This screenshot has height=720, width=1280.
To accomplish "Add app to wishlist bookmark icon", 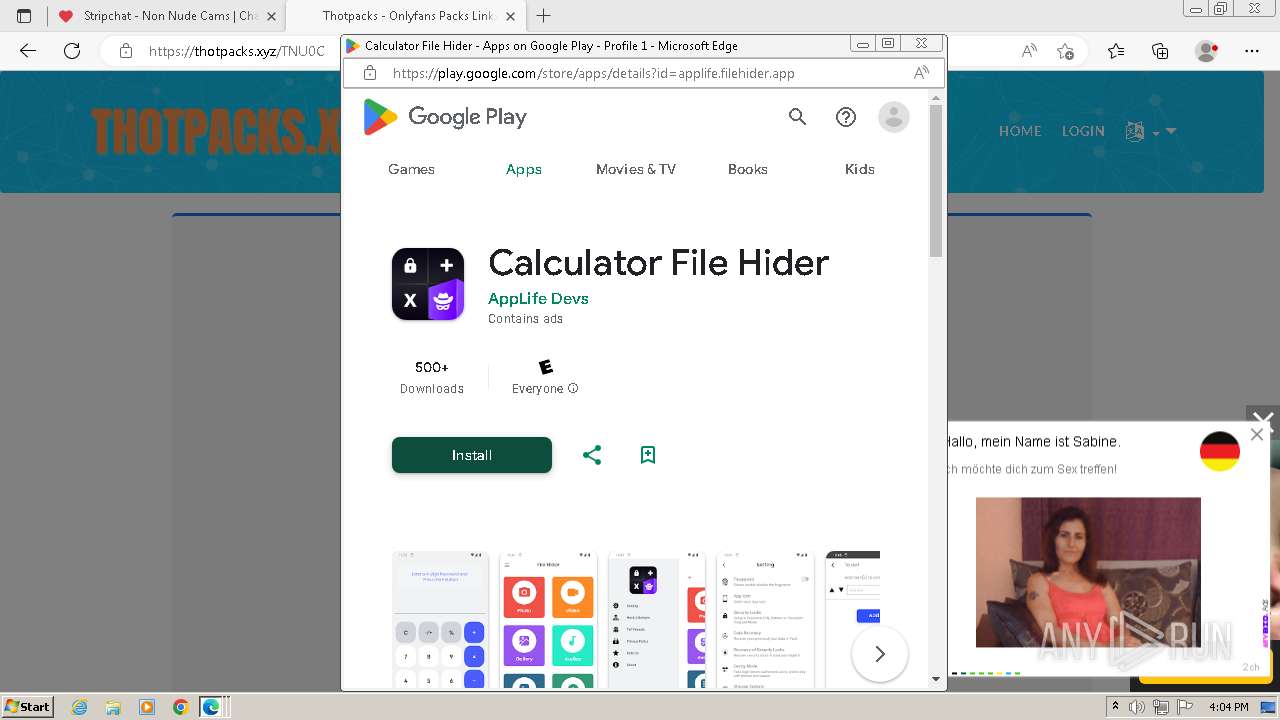I will coord(648,455).
